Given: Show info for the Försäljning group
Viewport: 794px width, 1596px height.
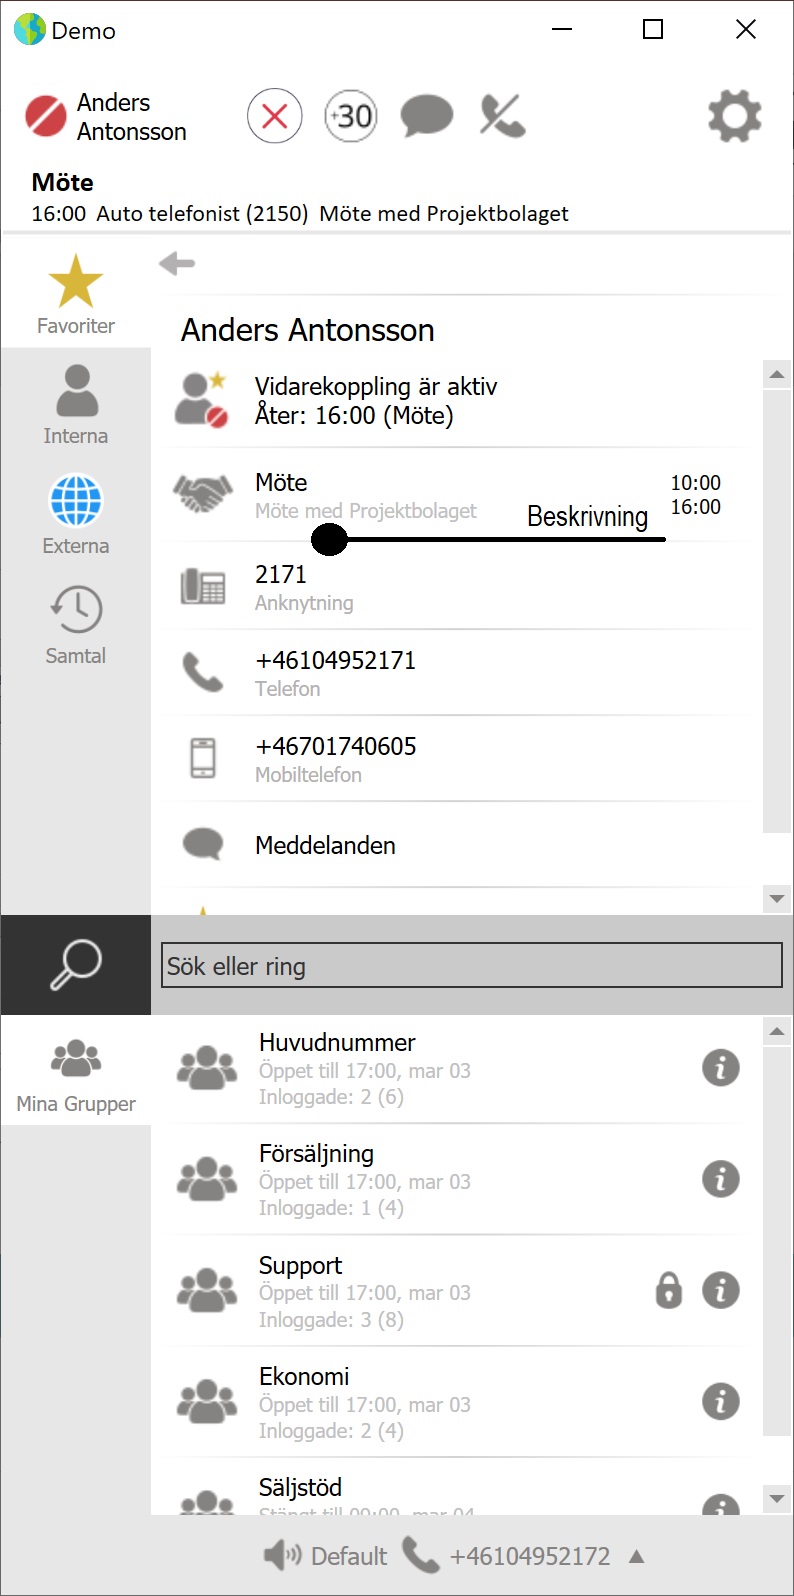Looking at the screenshot, I should [721, 1179].
